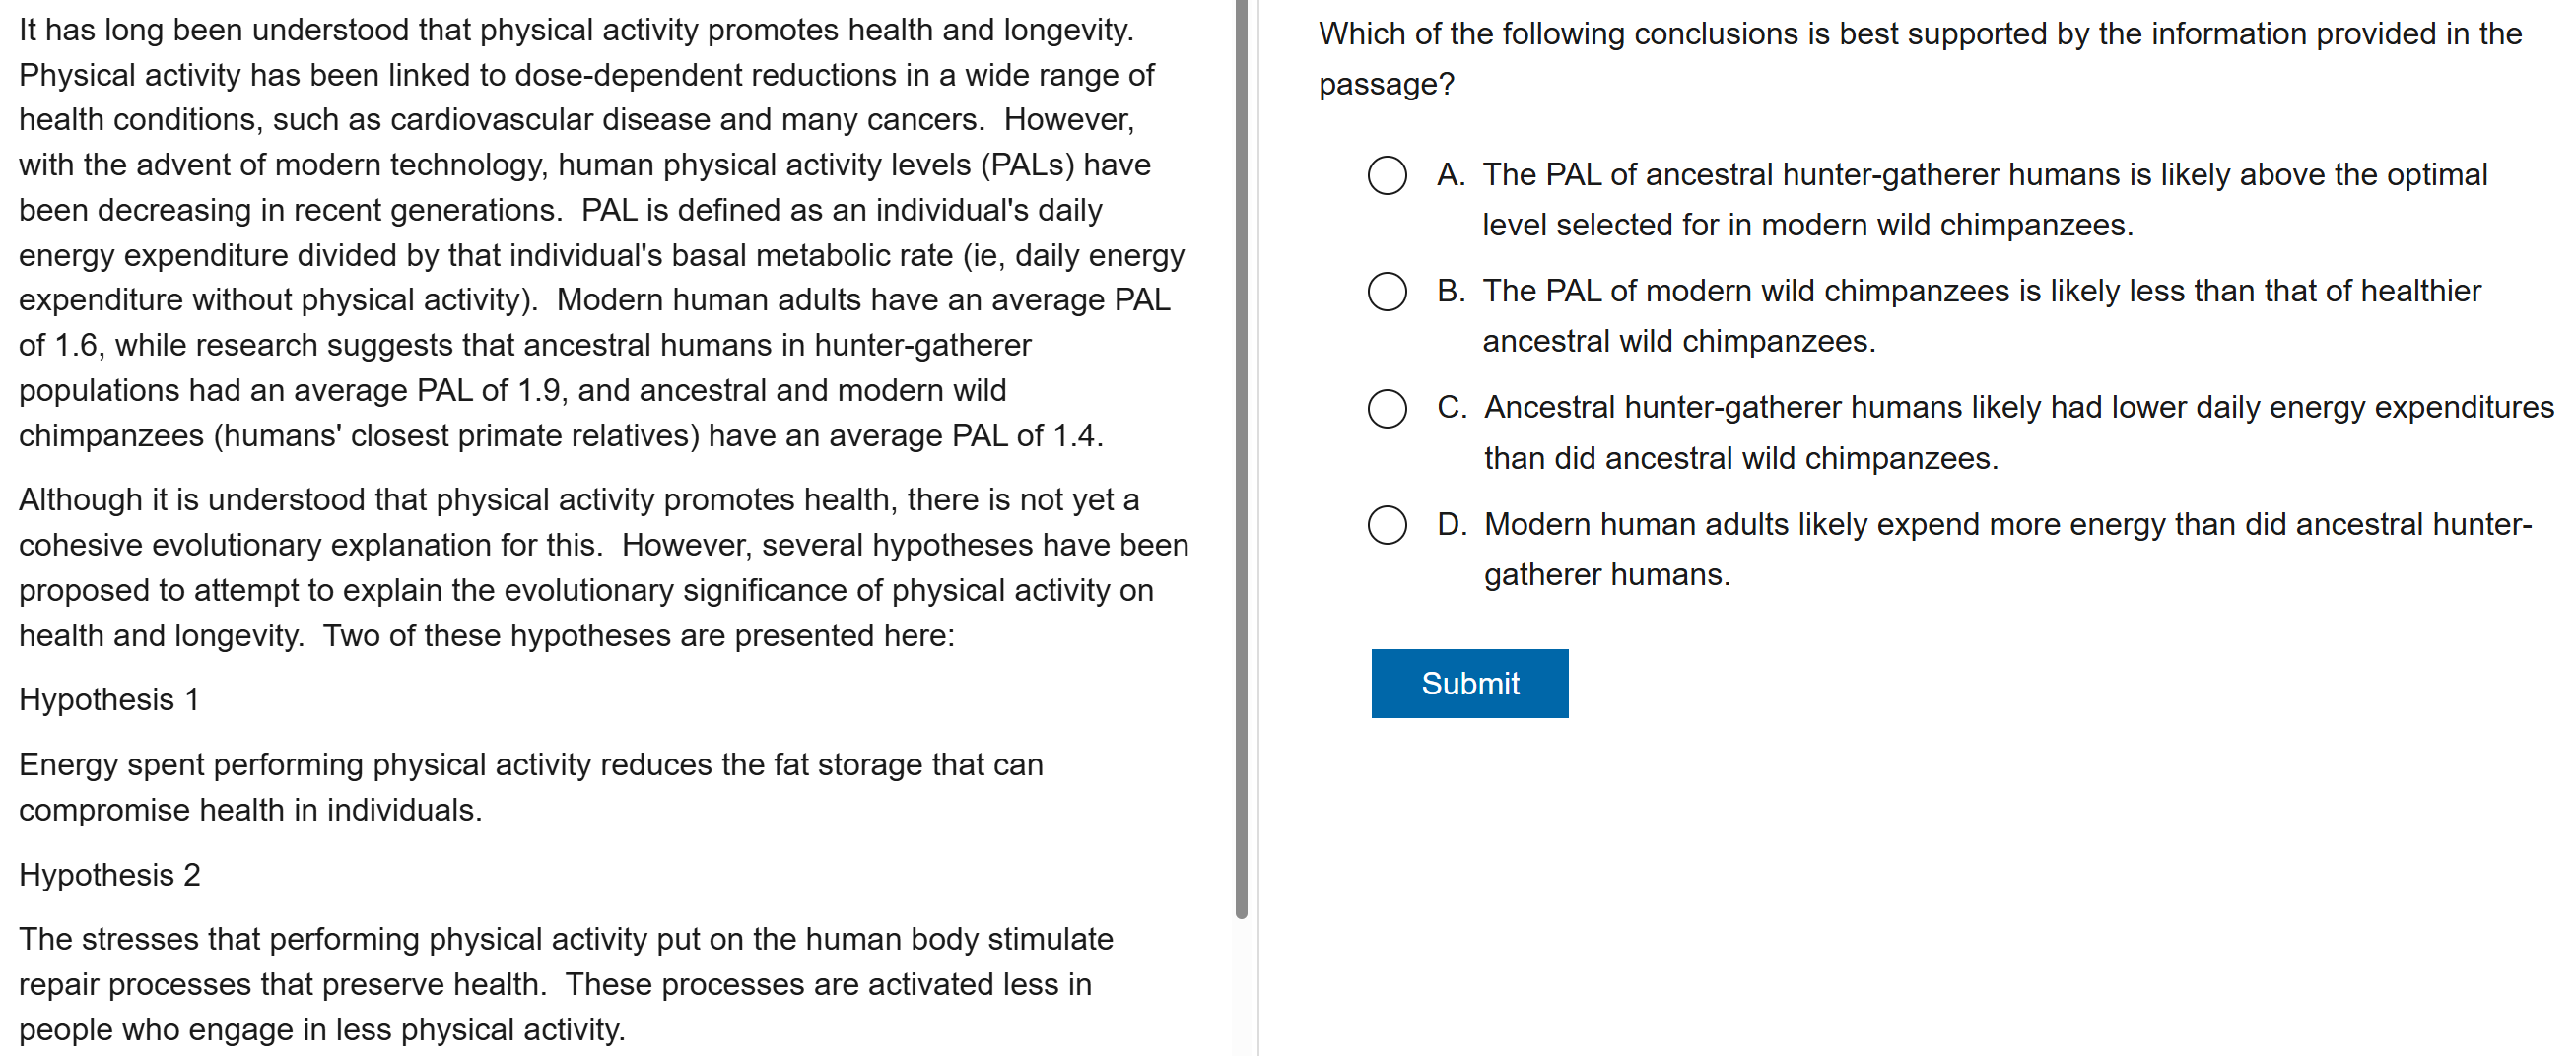Choose the option C radio button
Screen dimensions: 2576x1056
click(1386, 409)
